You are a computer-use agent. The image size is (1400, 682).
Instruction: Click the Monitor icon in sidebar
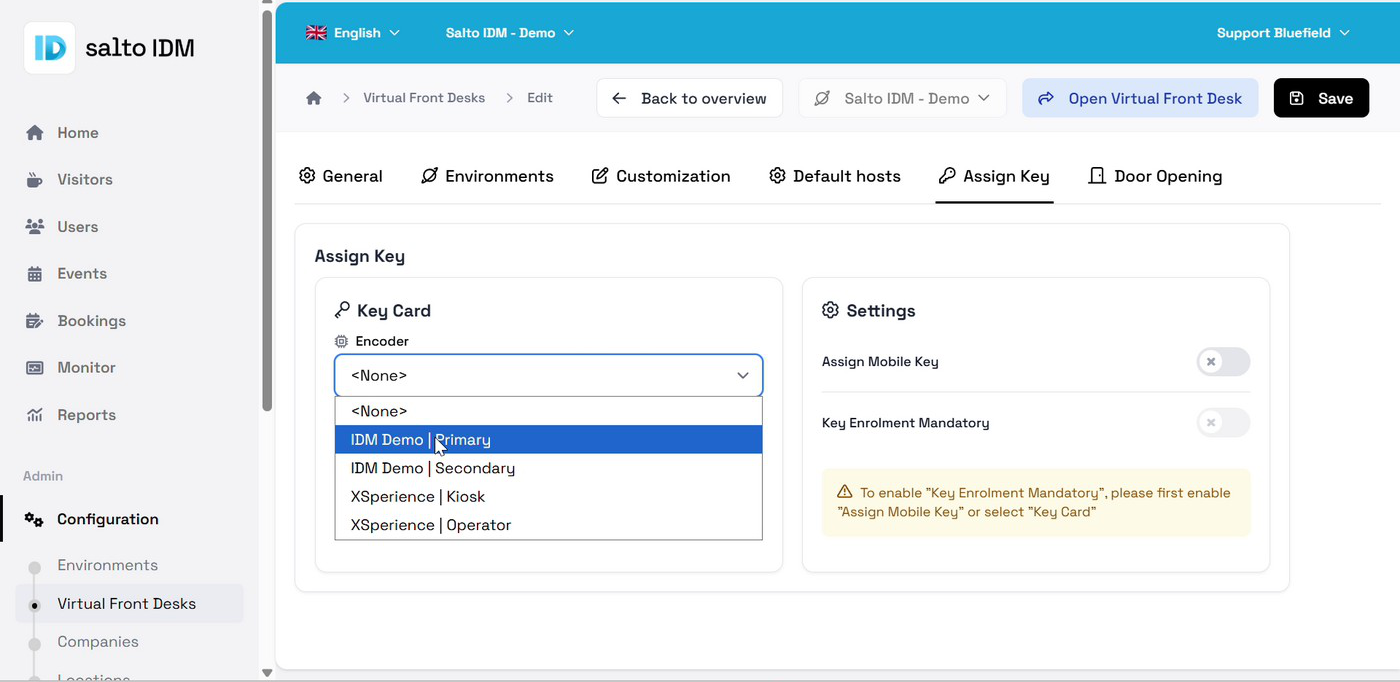point(35,368)
